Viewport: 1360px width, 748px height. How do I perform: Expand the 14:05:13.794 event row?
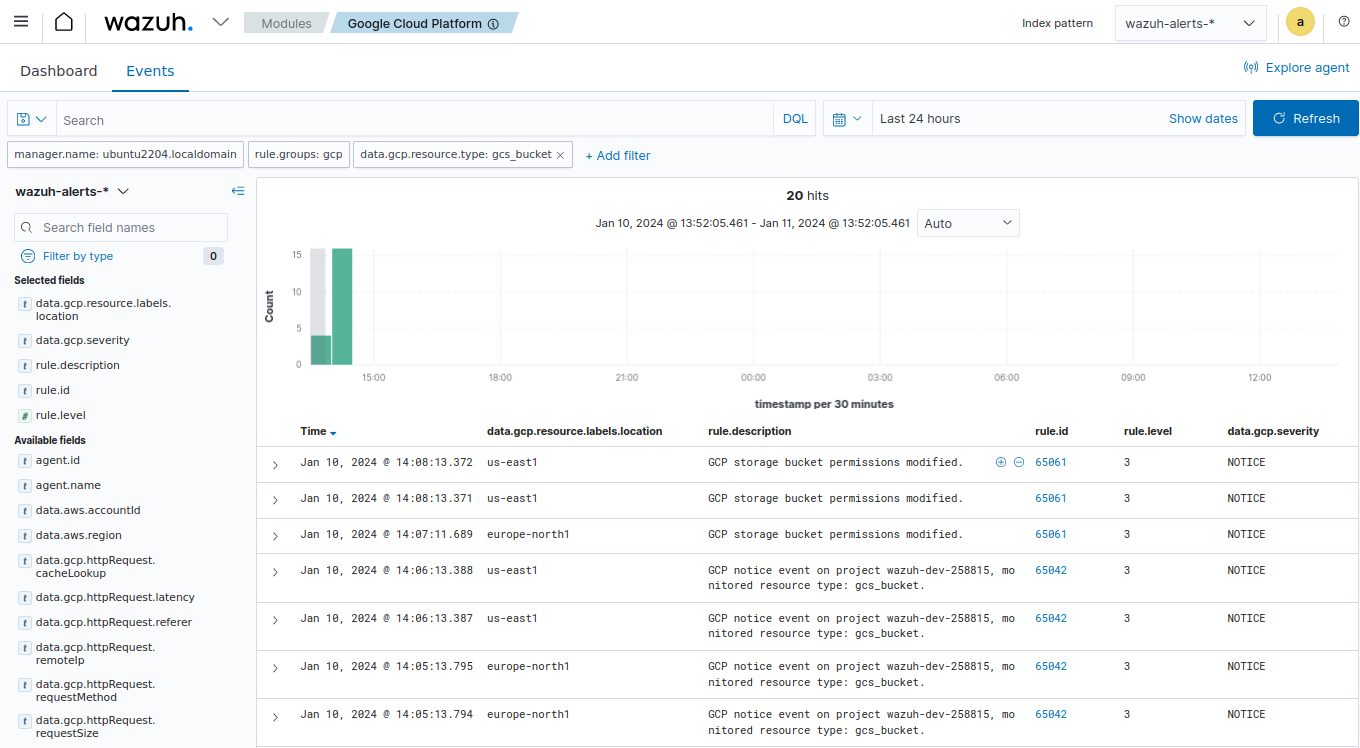(x=275, y=717)
